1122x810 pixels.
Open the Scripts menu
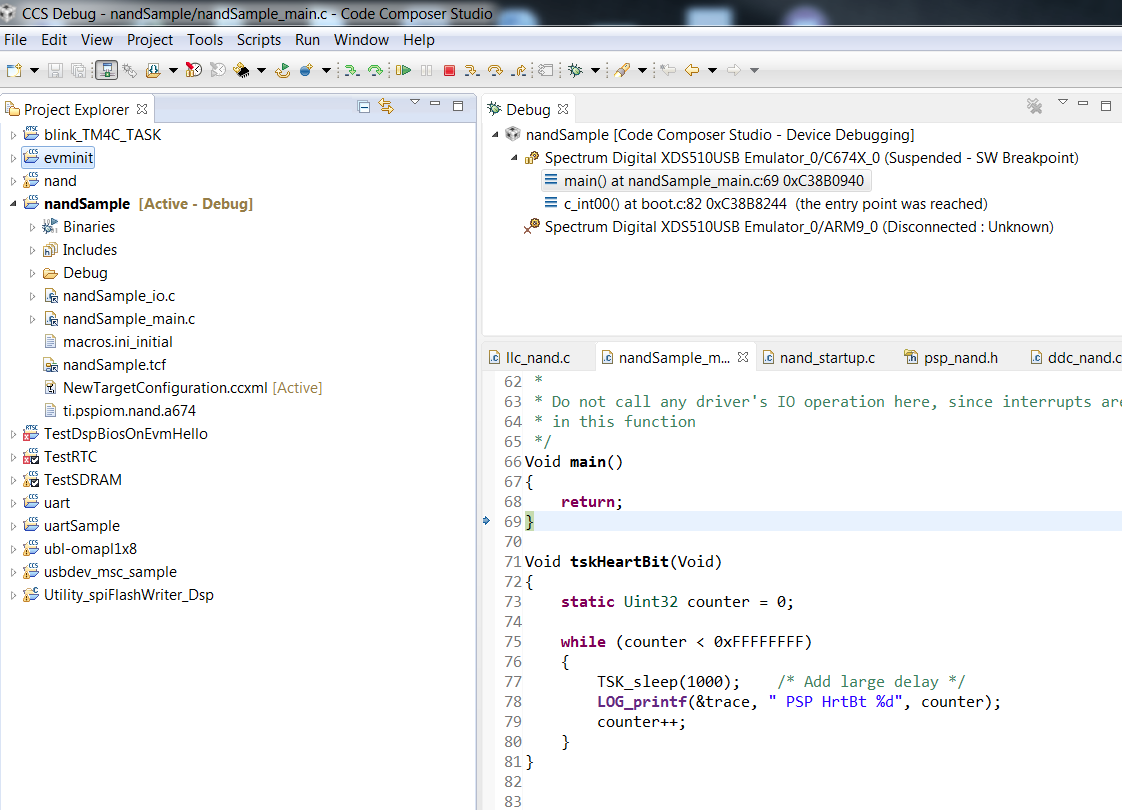(258, 40)
